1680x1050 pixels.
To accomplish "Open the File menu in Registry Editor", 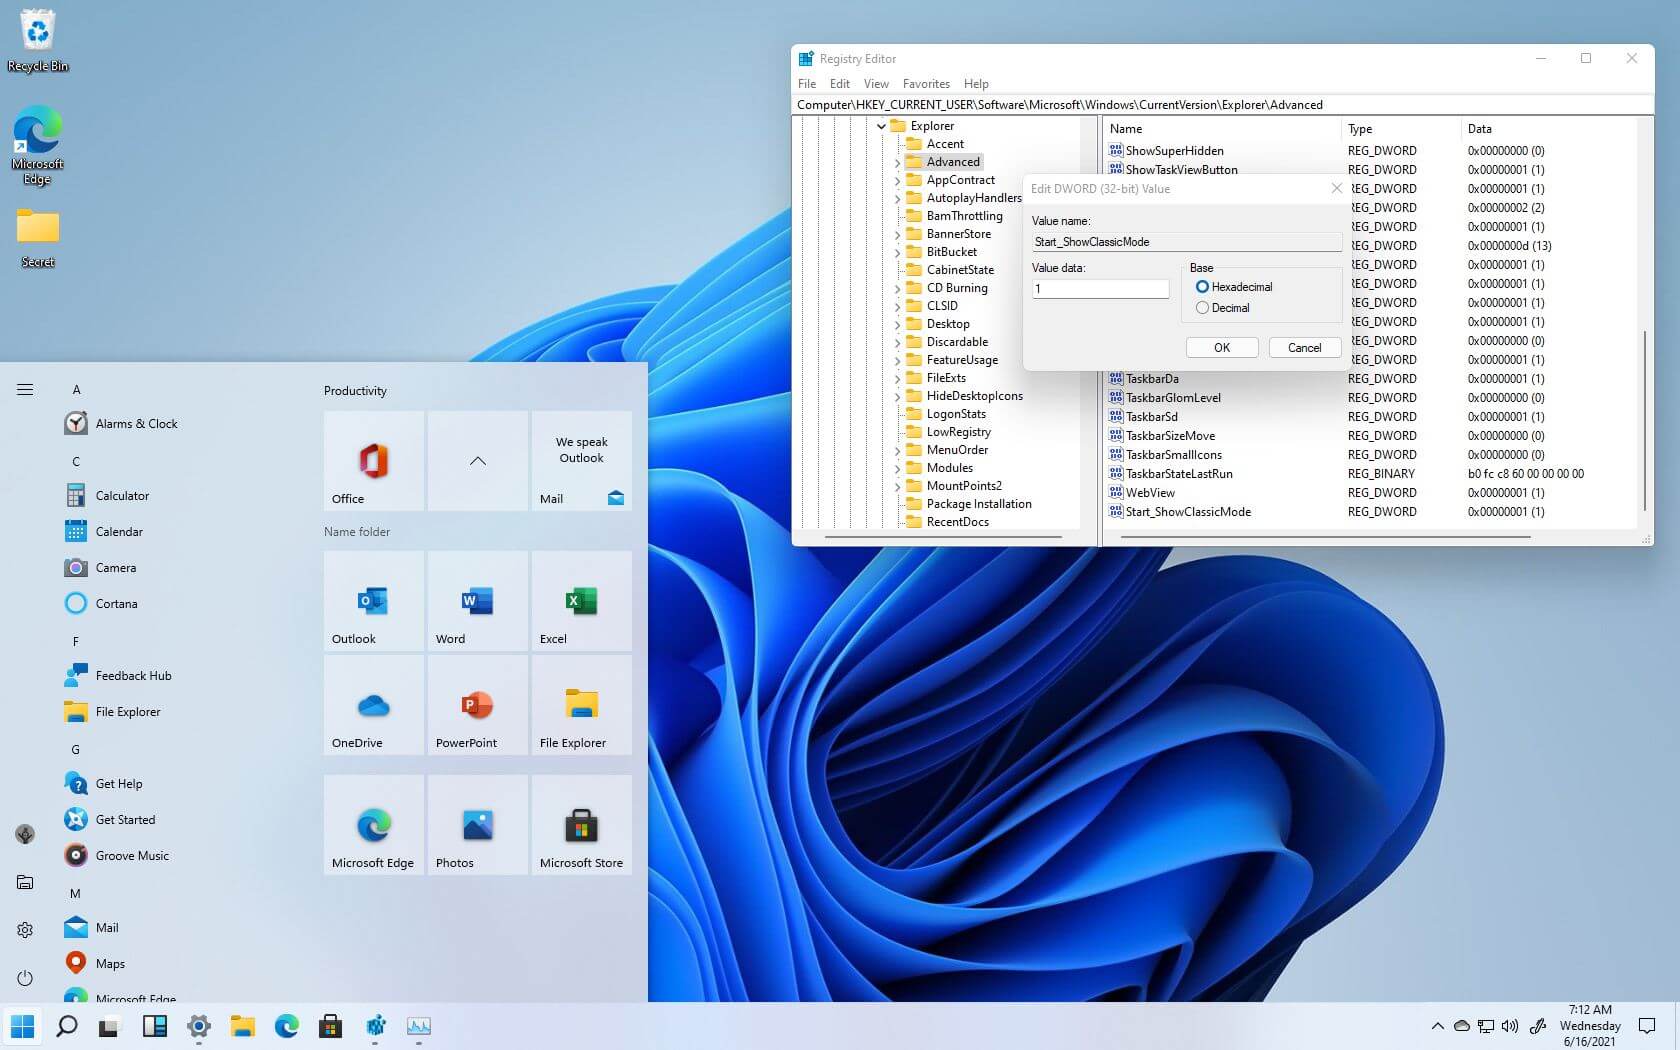I will (x=807, y=84).
